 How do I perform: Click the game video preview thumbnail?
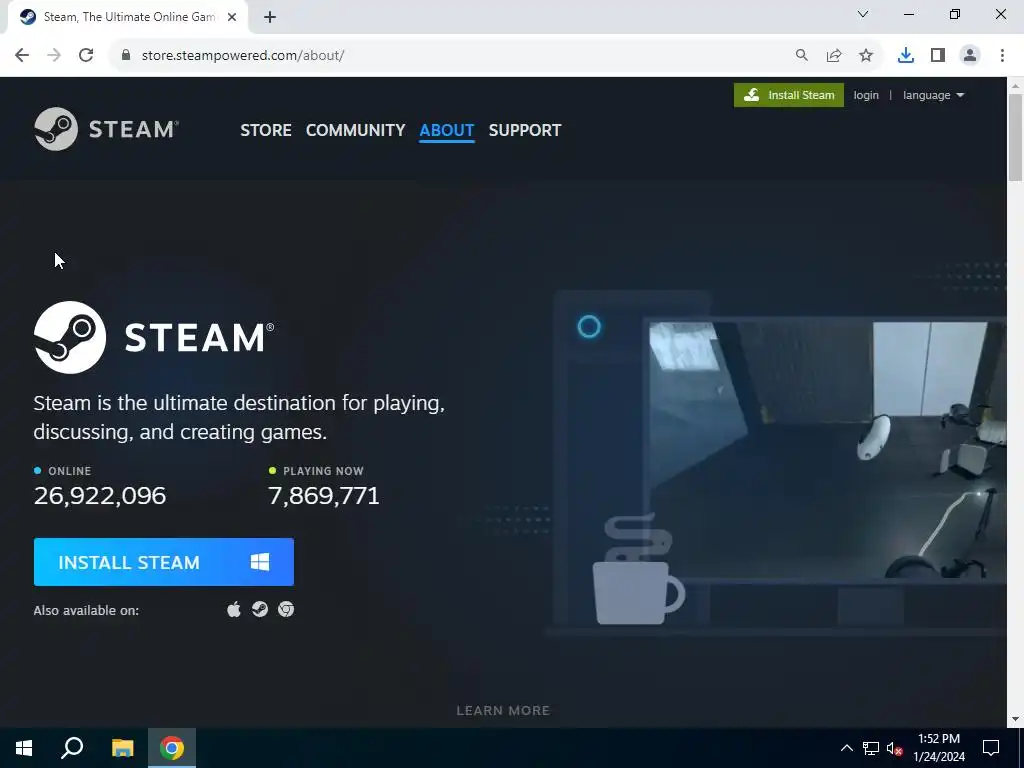point(828,451)
